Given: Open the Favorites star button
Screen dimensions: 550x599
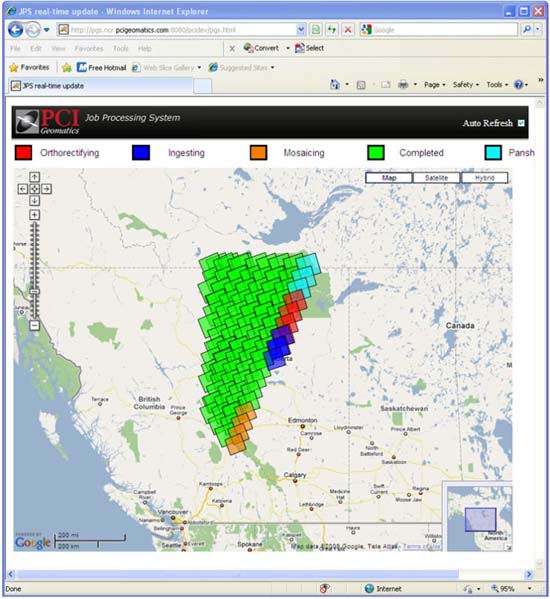Looking at the screenshot, I should [x=29, y=68].
